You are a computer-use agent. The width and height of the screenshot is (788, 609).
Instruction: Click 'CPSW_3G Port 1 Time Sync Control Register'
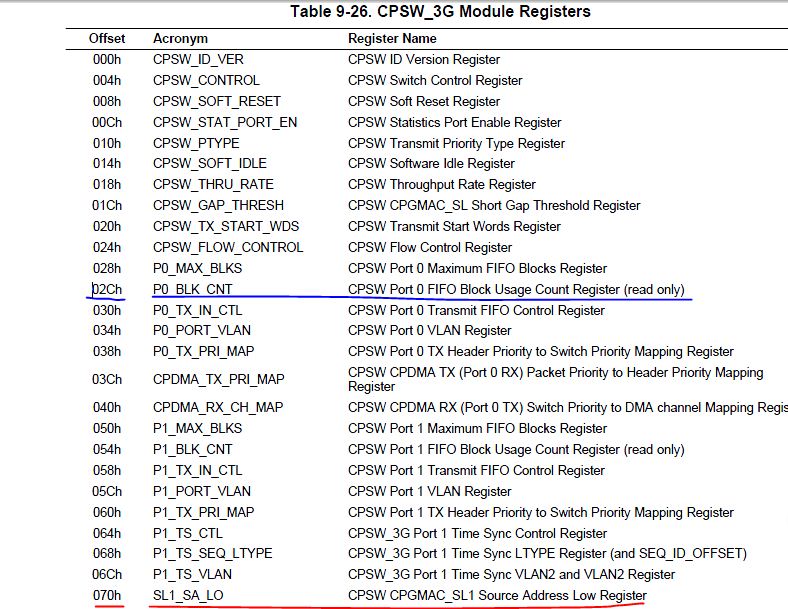[x=477, y=534]
